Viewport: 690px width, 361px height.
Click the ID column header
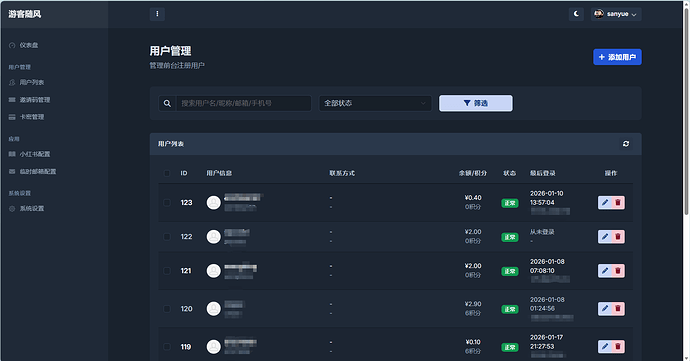(x=184, y=173)
